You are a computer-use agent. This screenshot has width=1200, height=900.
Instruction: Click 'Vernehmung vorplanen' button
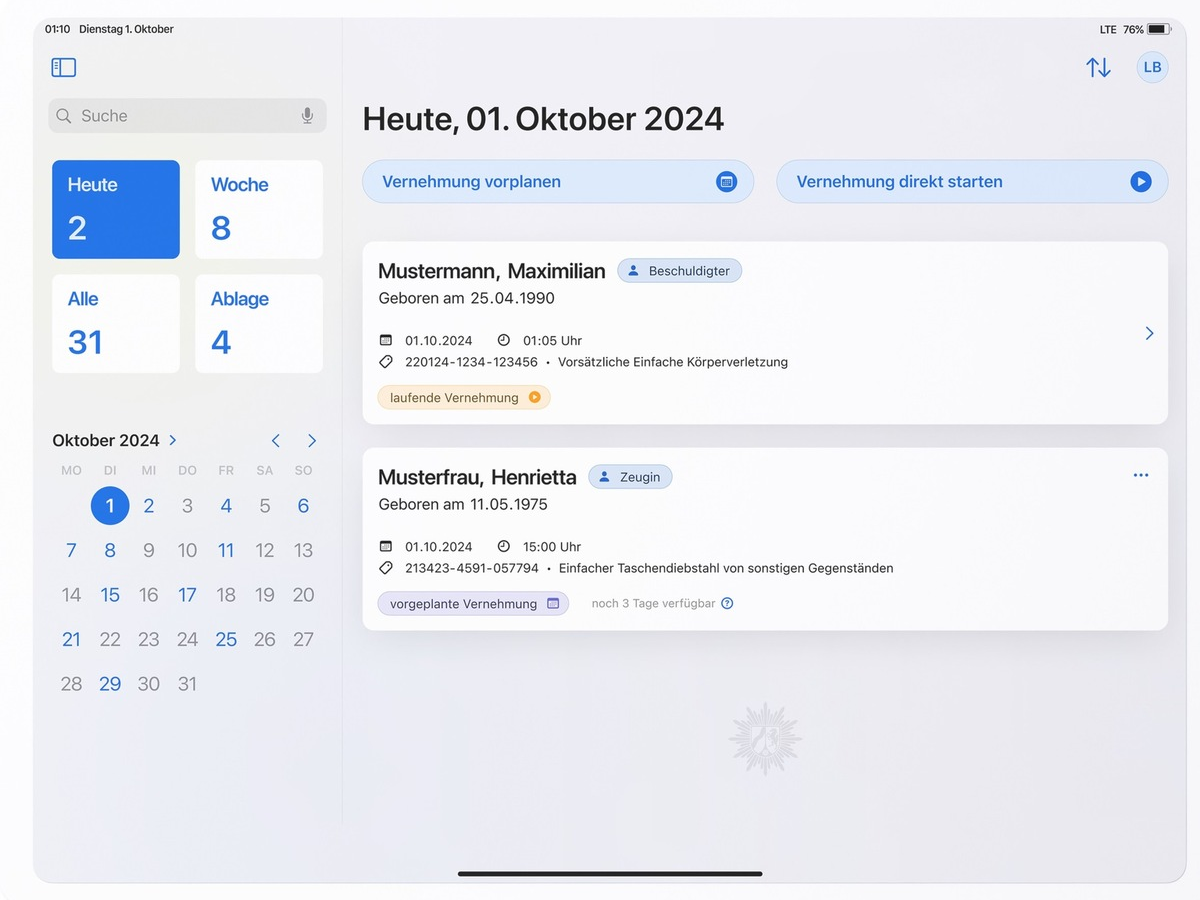[557, 182]
